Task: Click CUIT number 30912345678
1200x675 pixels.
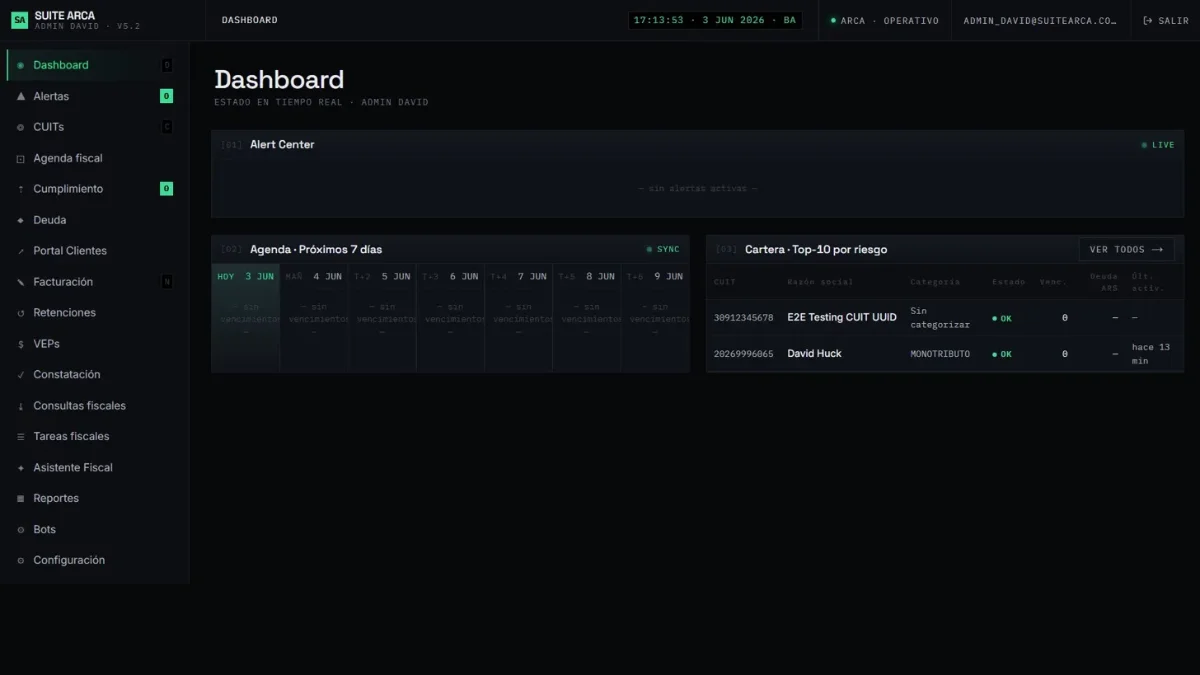Action: [743, 318]
